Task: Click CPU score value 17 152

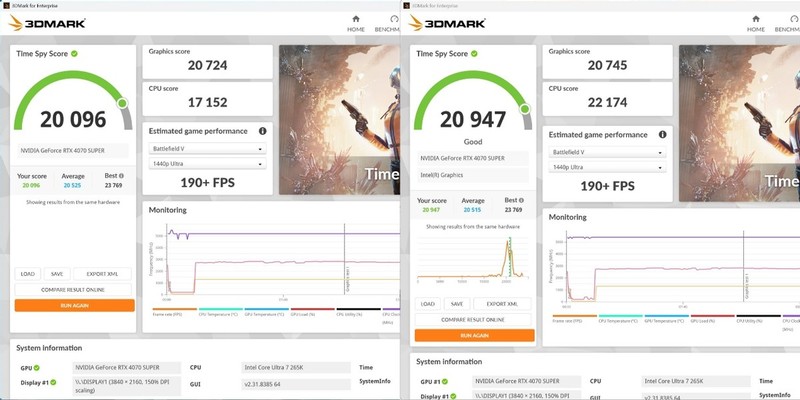Action: point(208,102)
